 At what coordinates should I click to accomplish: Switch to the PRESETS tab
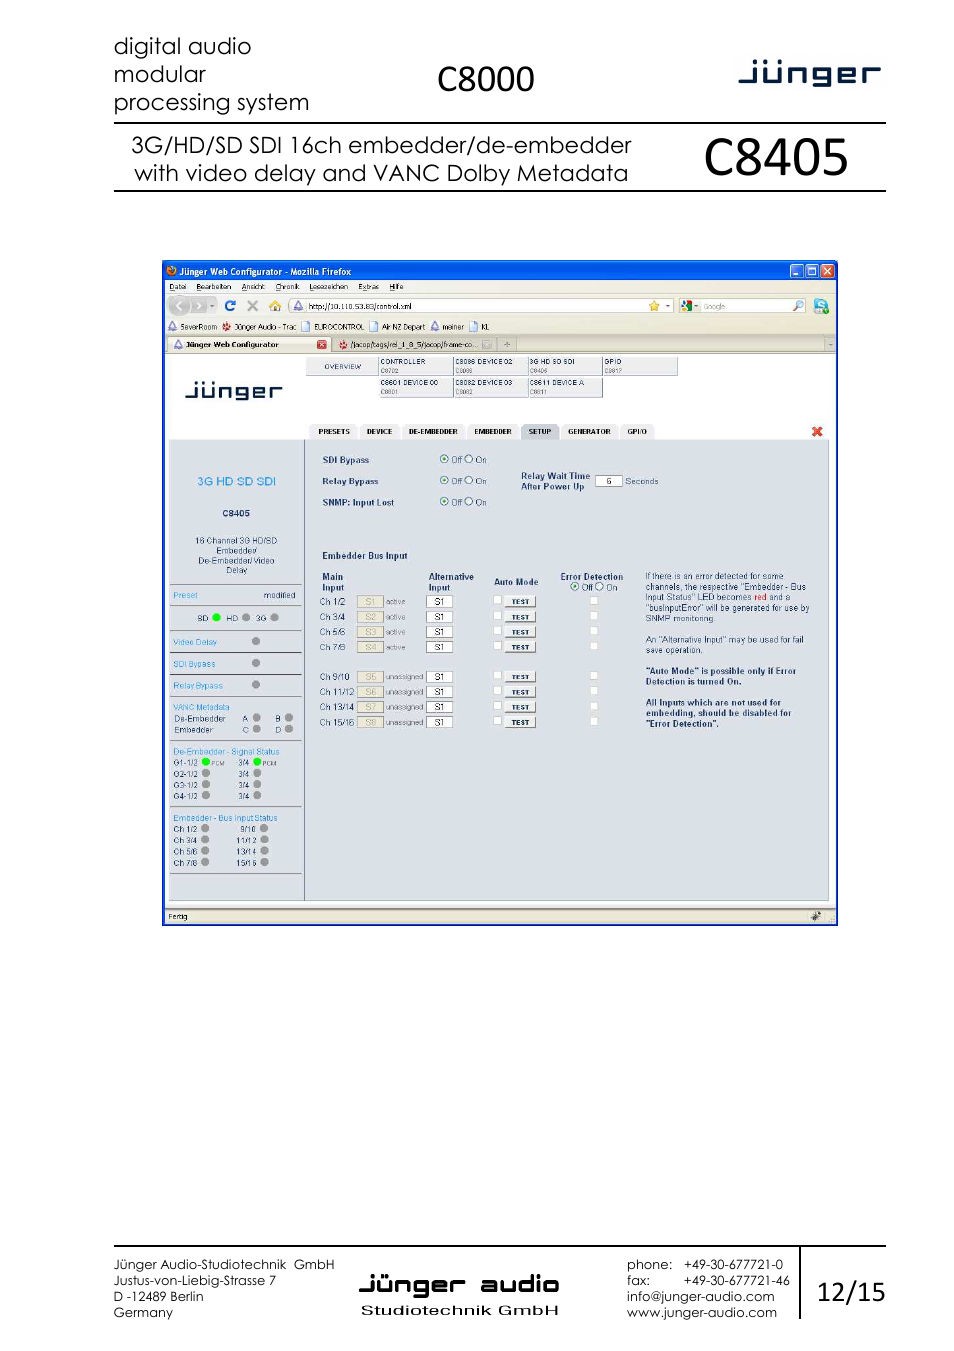coord(334,431)
